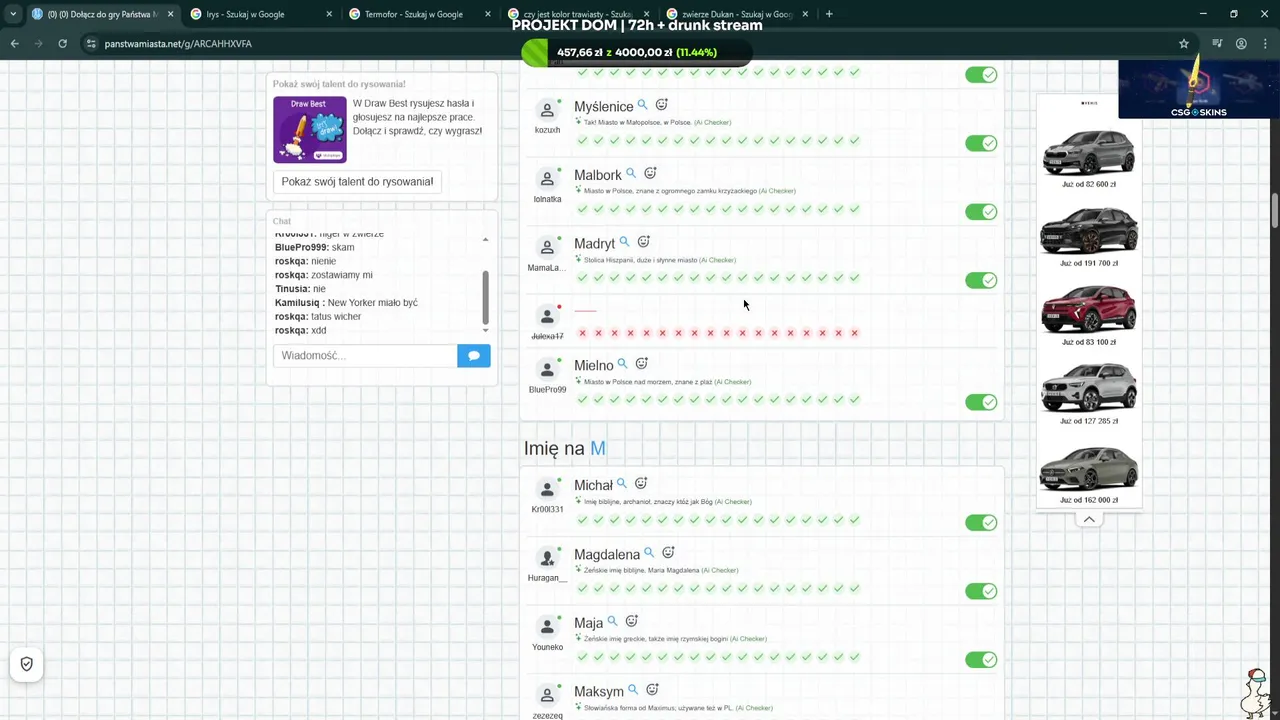
Task: Select the zwierze Dukan search tab
Action: [x=737, y=14]
